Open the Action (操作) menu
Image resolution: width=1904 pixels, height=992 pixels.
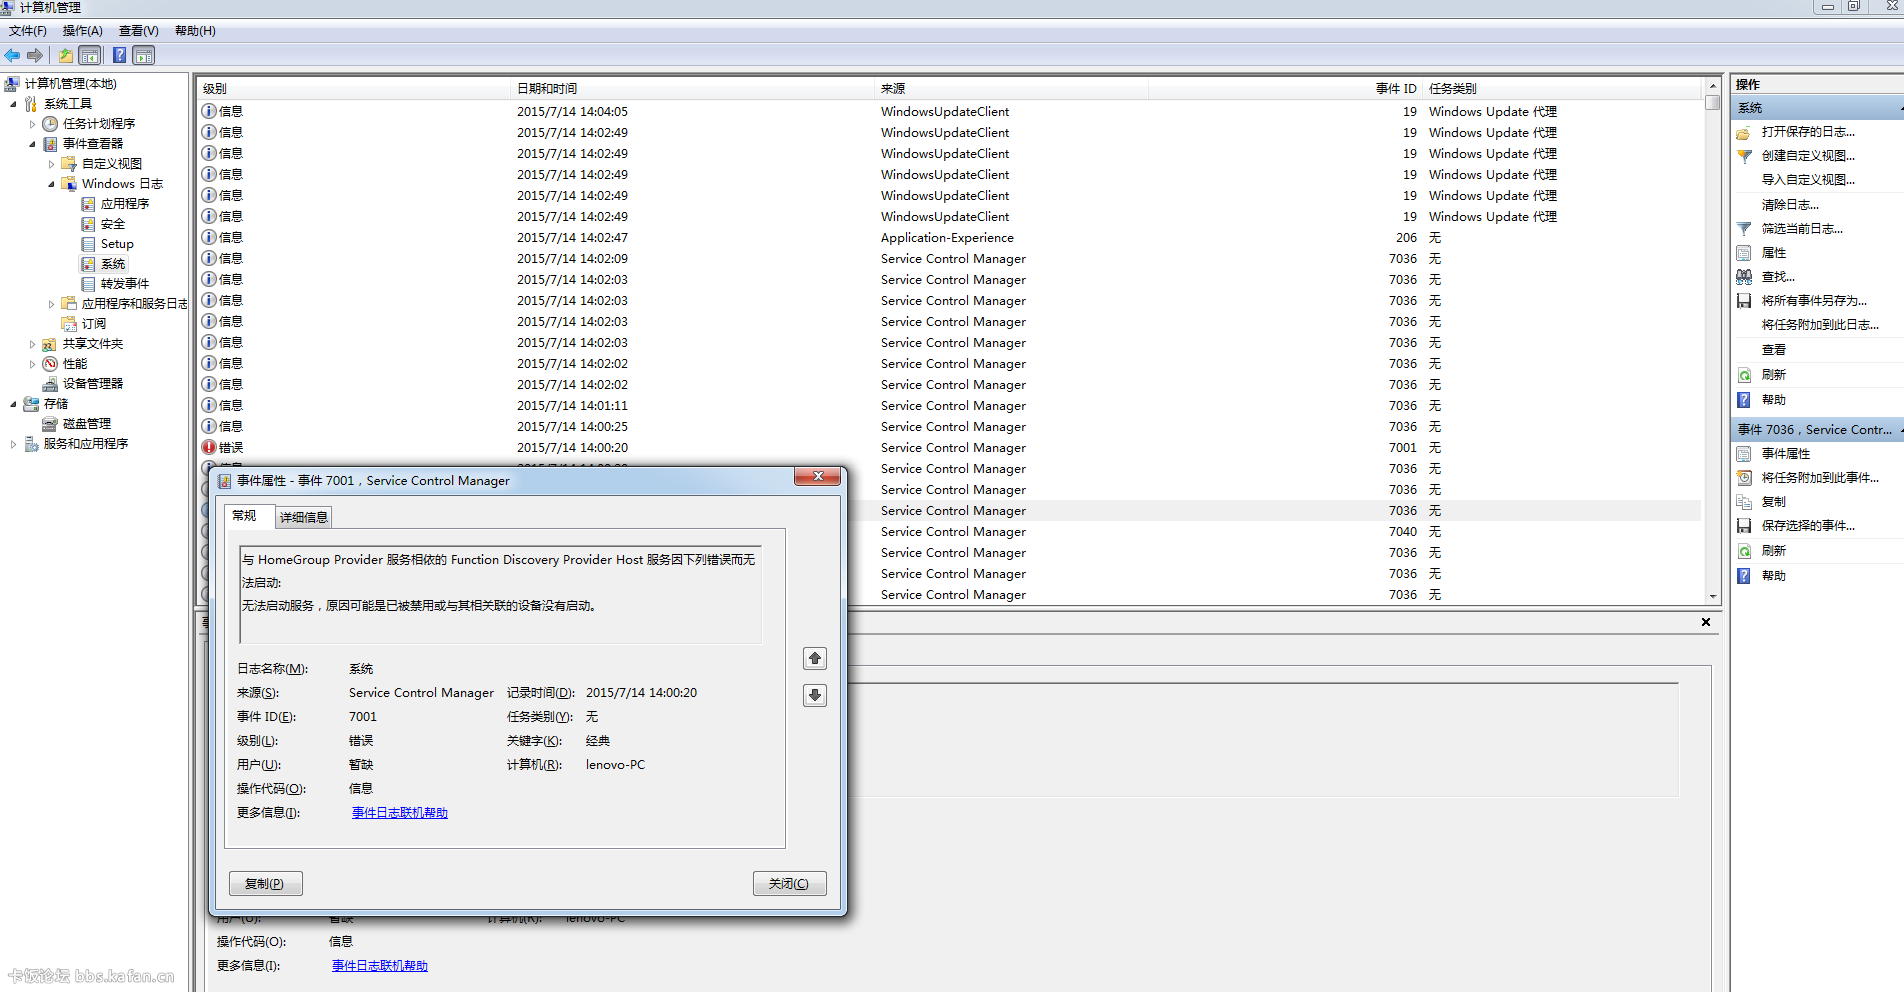[x=83, y=31]
